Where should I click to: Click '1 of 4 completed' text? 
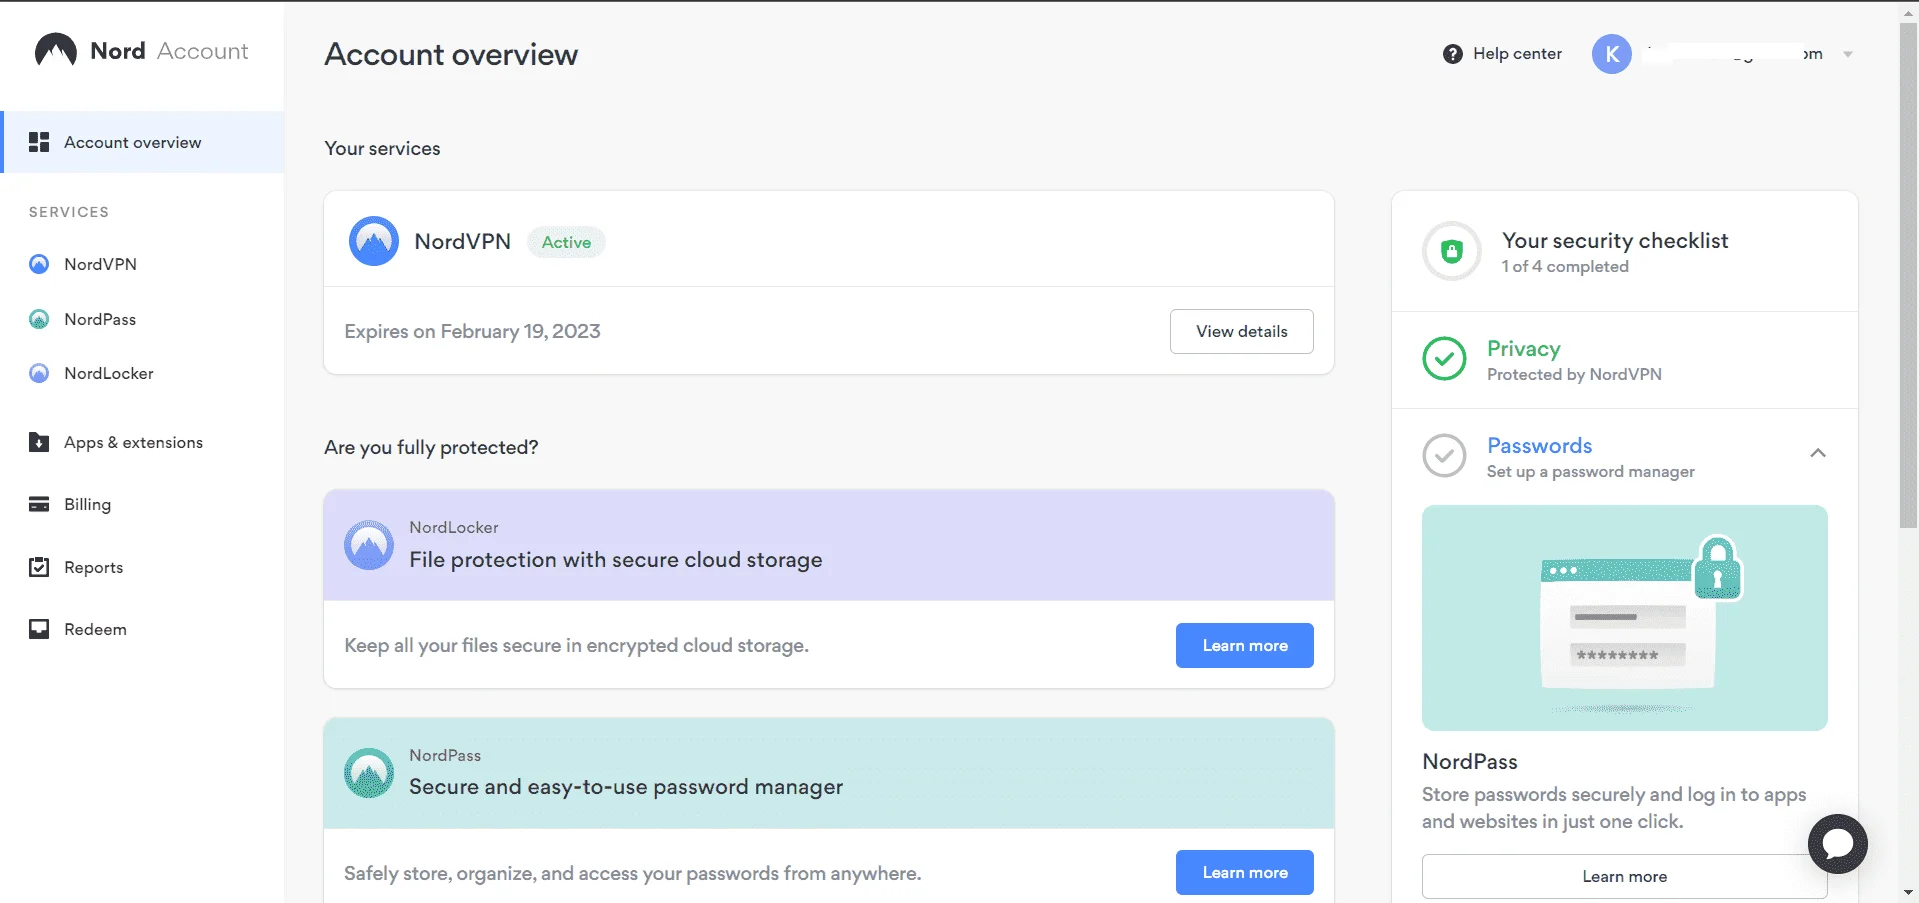(1565, 266)
